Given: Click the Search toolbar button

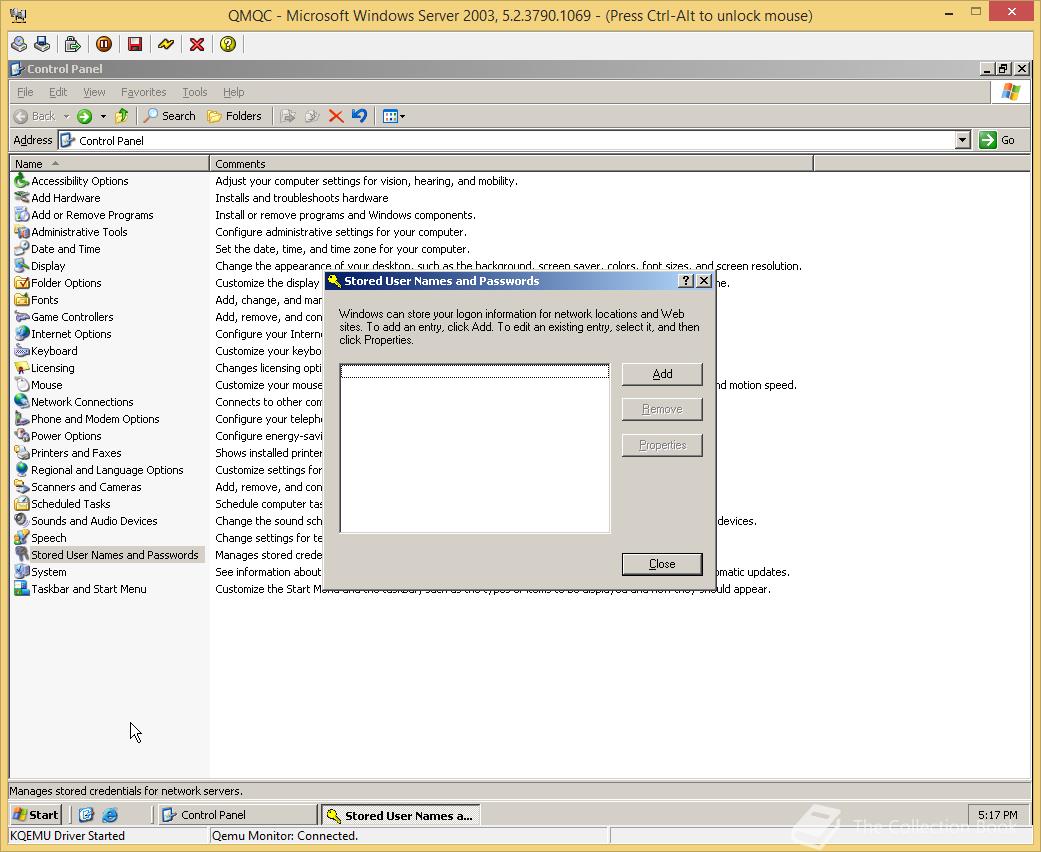Looking at the screenshot, I should [170, 116].
